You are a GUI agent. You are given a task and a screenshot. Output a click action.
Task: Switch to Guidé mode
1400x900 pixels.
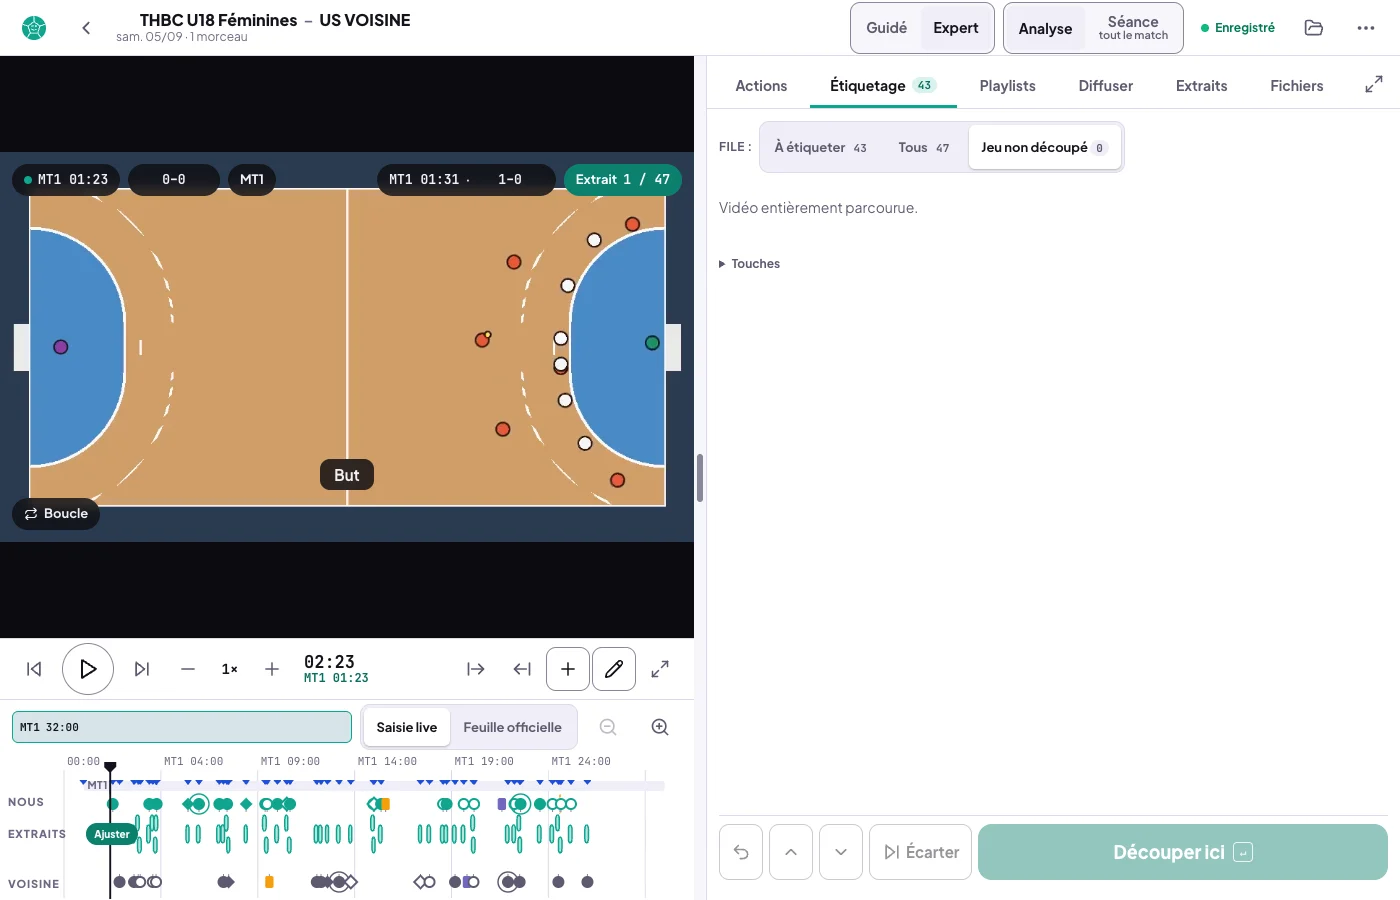886,28
